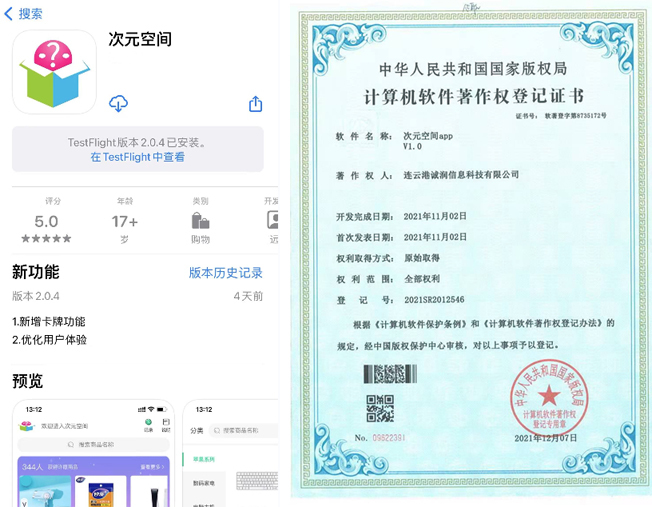The width and height of the screenshot is (652, 507).
Task: Select serial No. 09622391
Action: pos(388,438)
